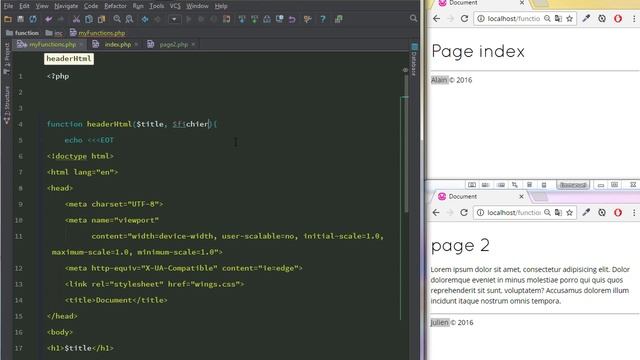Screen dimensions: 640x360
Task: Open the File menu in PhpStorm
Action: (x=8, y=6)
